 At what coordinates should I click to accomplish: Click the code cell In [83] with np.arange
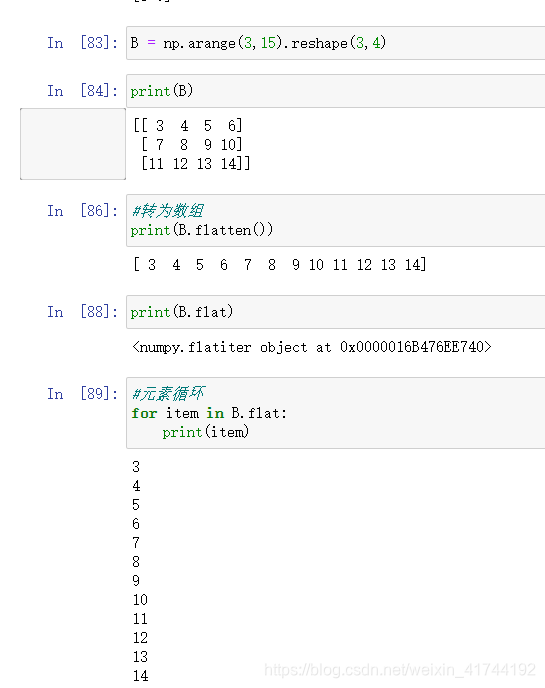click(x=336, y=43)
